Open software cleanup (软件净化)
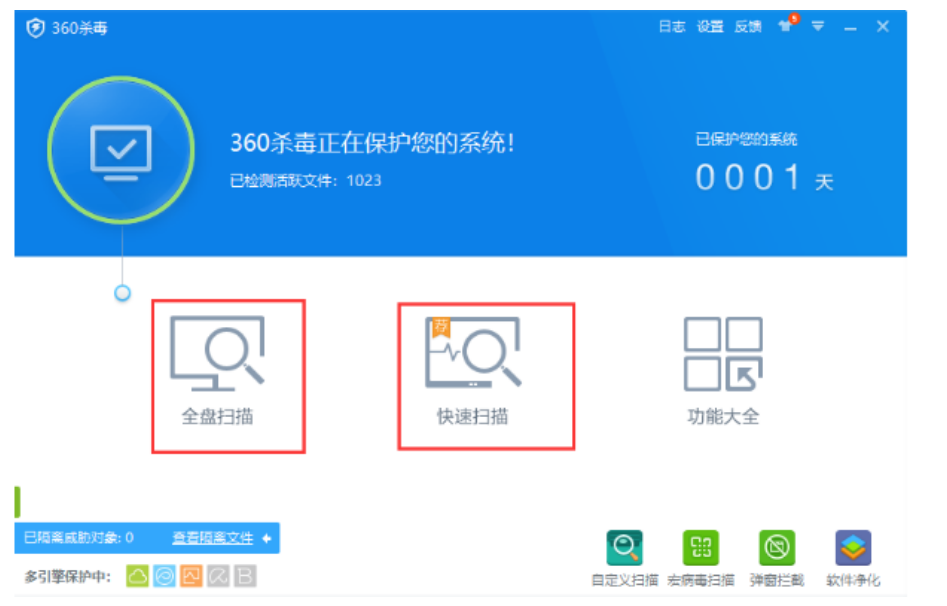The width and height of the screenshot is (947, 606). (853, 557)
